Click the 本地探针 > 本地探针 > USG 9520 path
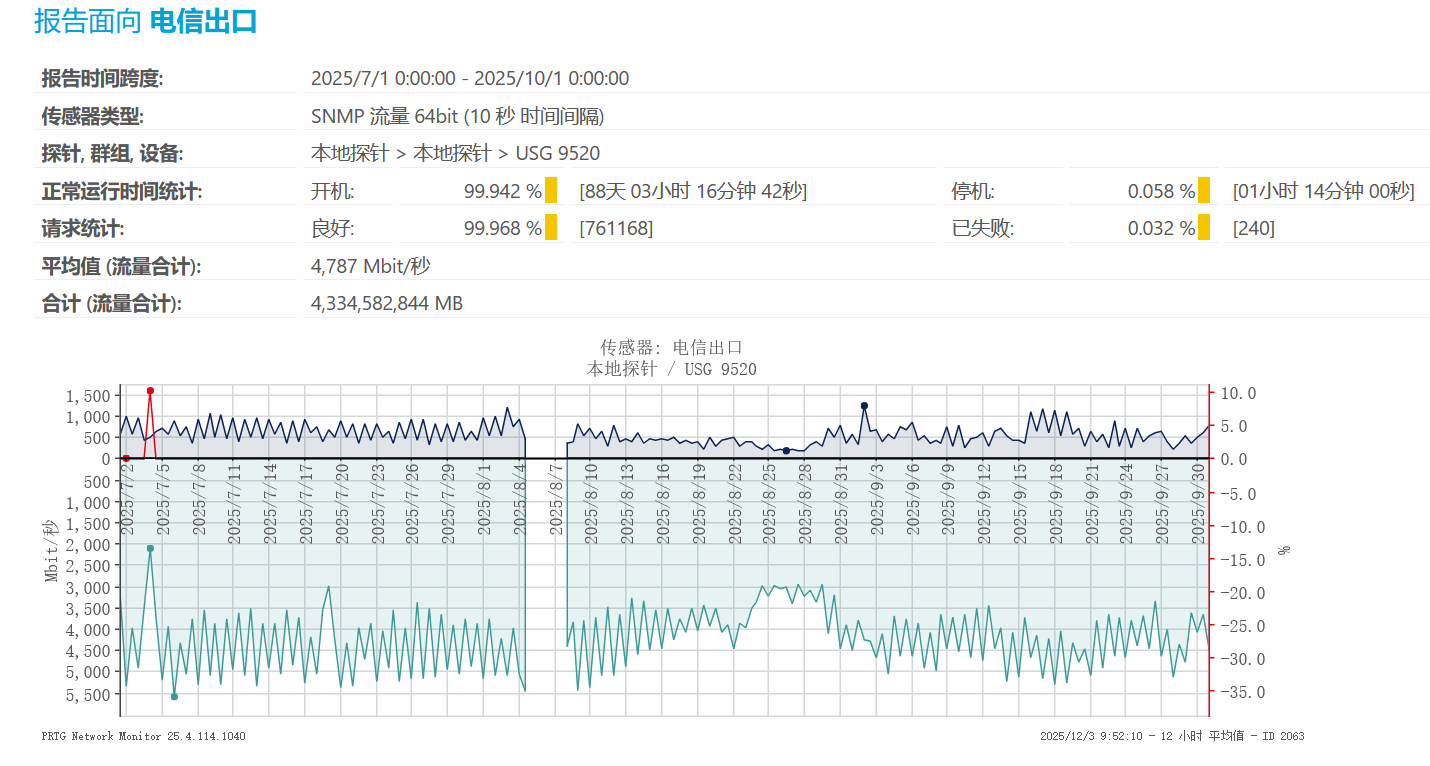 455,153
